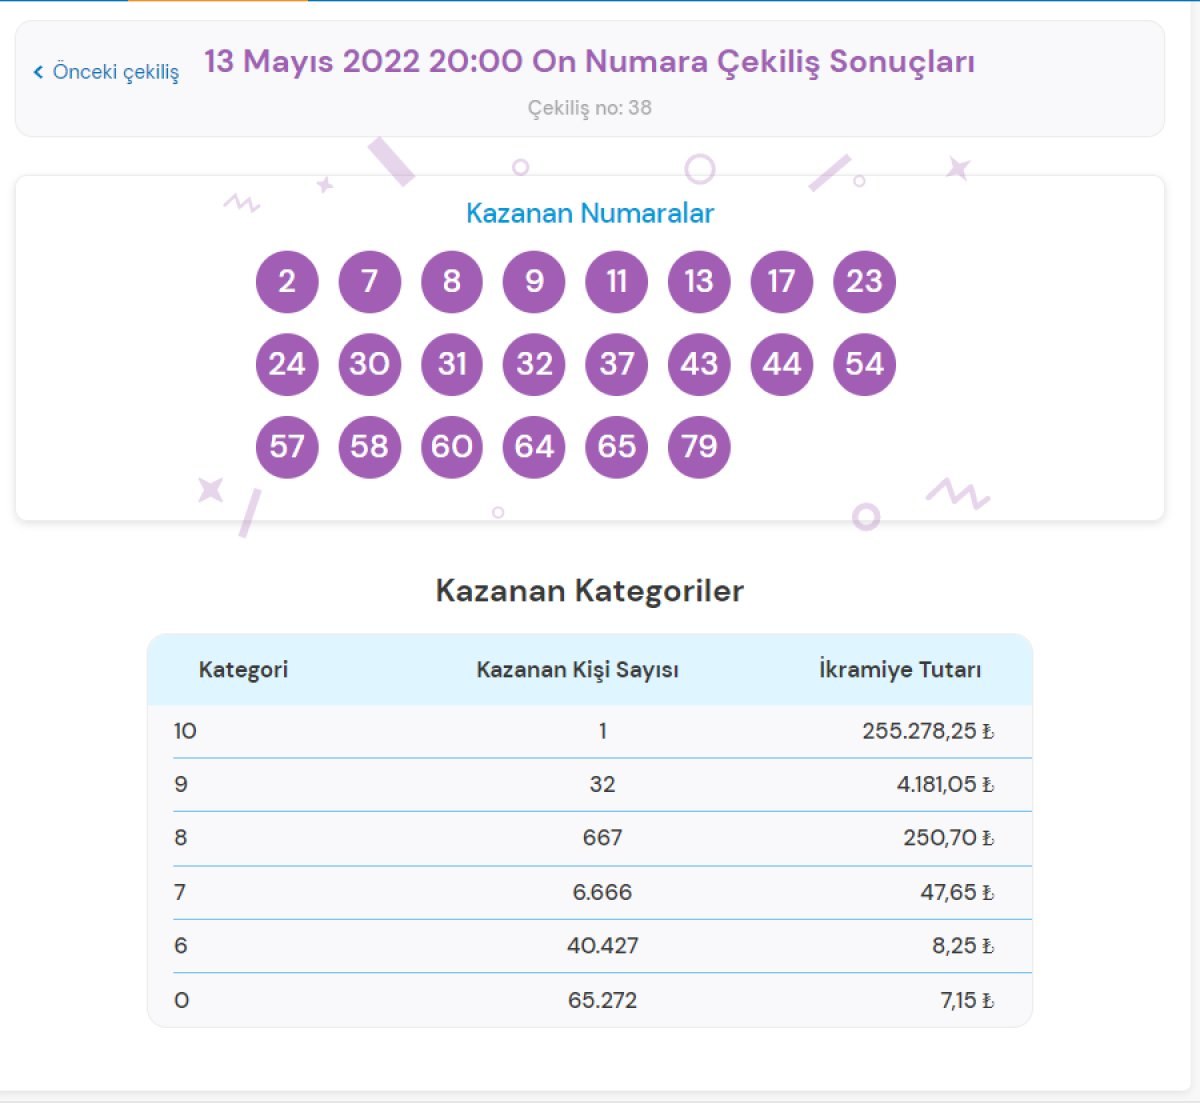
Task: Select winning number ball 44
Action: (x=782, y=364)
